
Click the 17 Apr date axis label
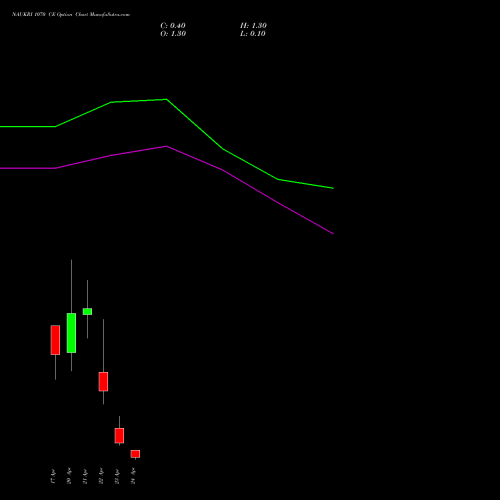pos(53,476)
